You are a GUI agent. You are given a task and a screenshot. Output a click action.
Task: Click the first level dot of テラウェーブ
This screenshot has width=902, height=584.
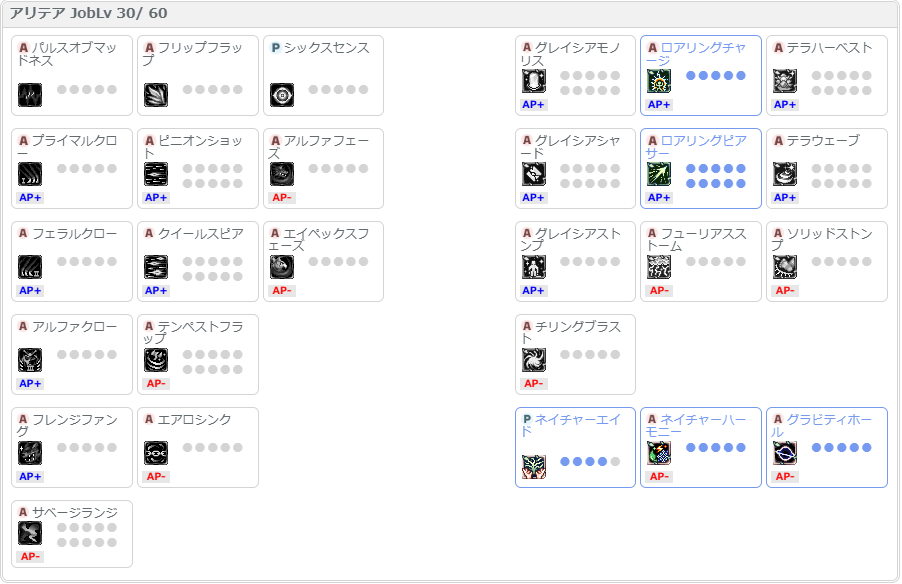(815, 169)
